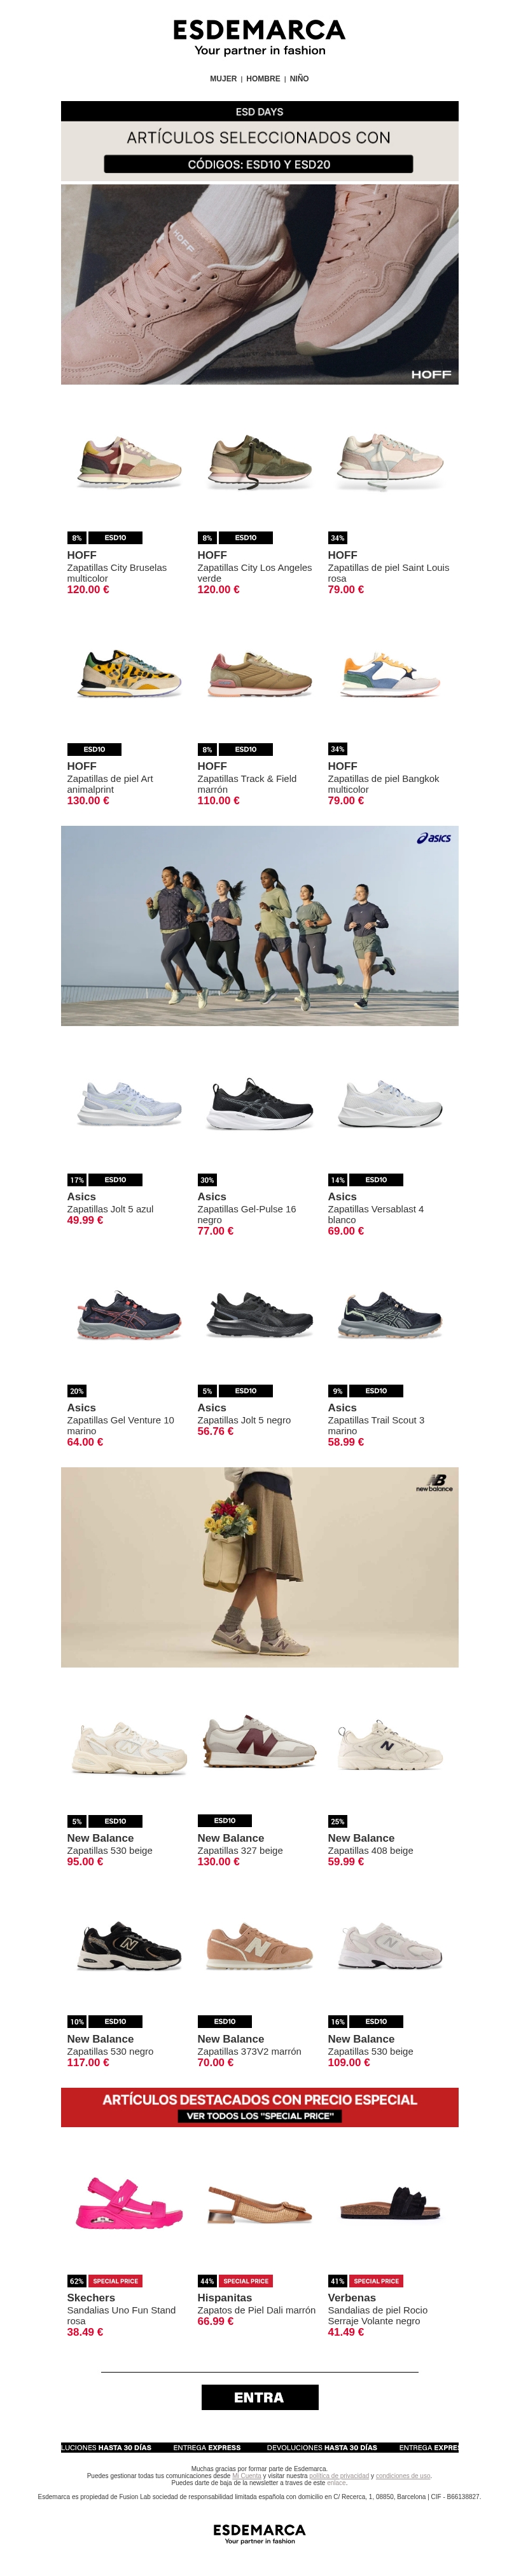Open the NIÑO category link
Screen dimensions: 514x2576
pos(299,78)
